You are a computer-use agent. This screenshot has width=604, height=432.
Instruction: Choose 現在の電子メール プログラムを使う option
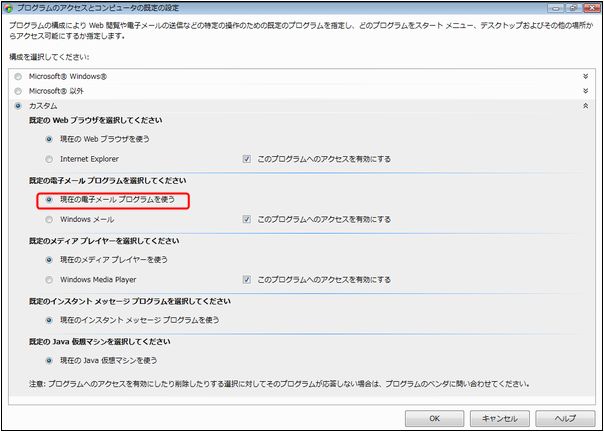click(49, 200)
